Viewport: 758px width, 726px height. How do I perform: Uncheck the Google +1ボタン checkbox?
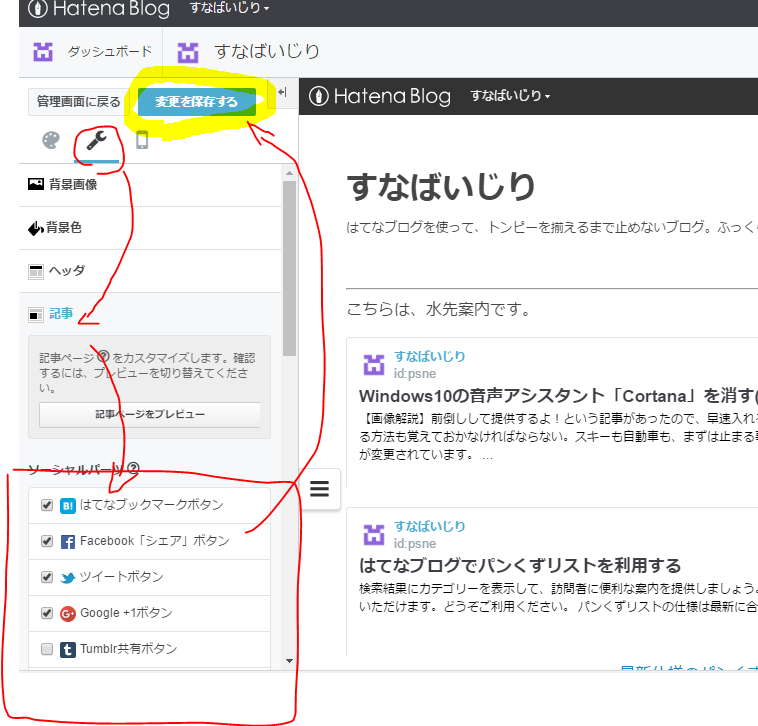coord(47,613)
